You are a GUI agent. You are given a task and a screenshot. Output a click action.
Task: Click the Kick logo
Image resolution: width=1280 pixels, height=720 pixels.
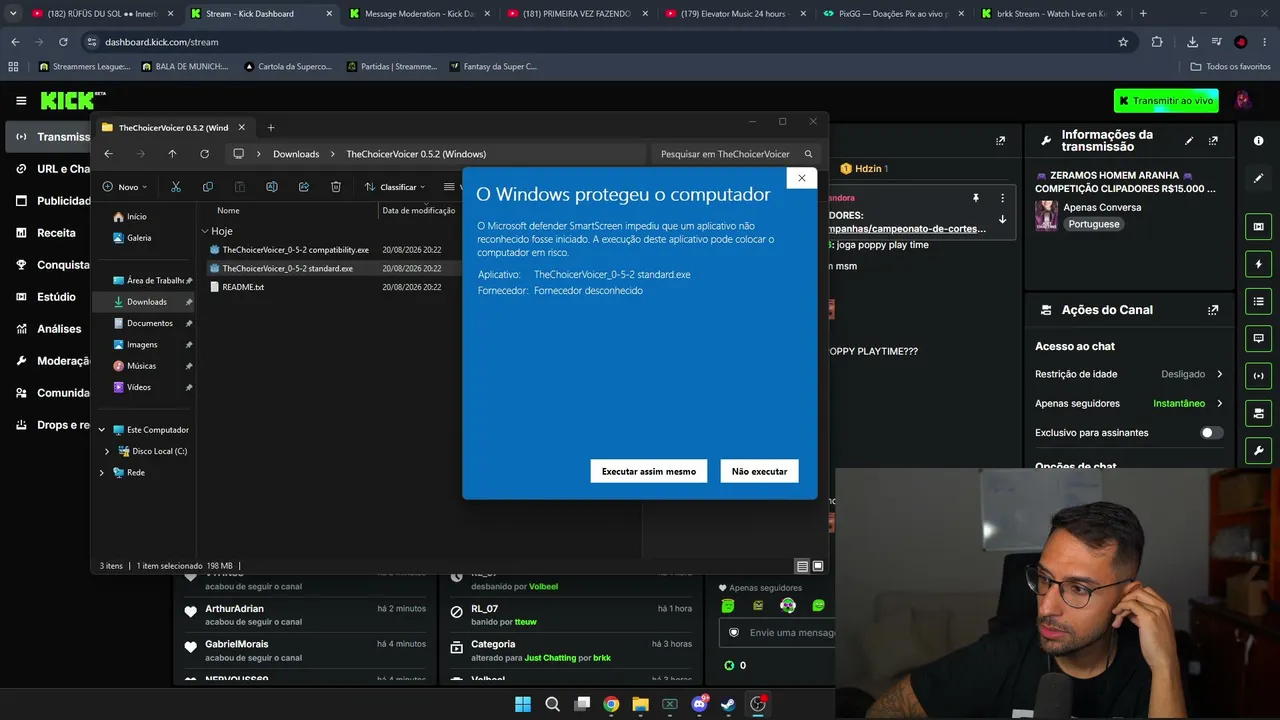pyautogui.click(x=73, y=100)
